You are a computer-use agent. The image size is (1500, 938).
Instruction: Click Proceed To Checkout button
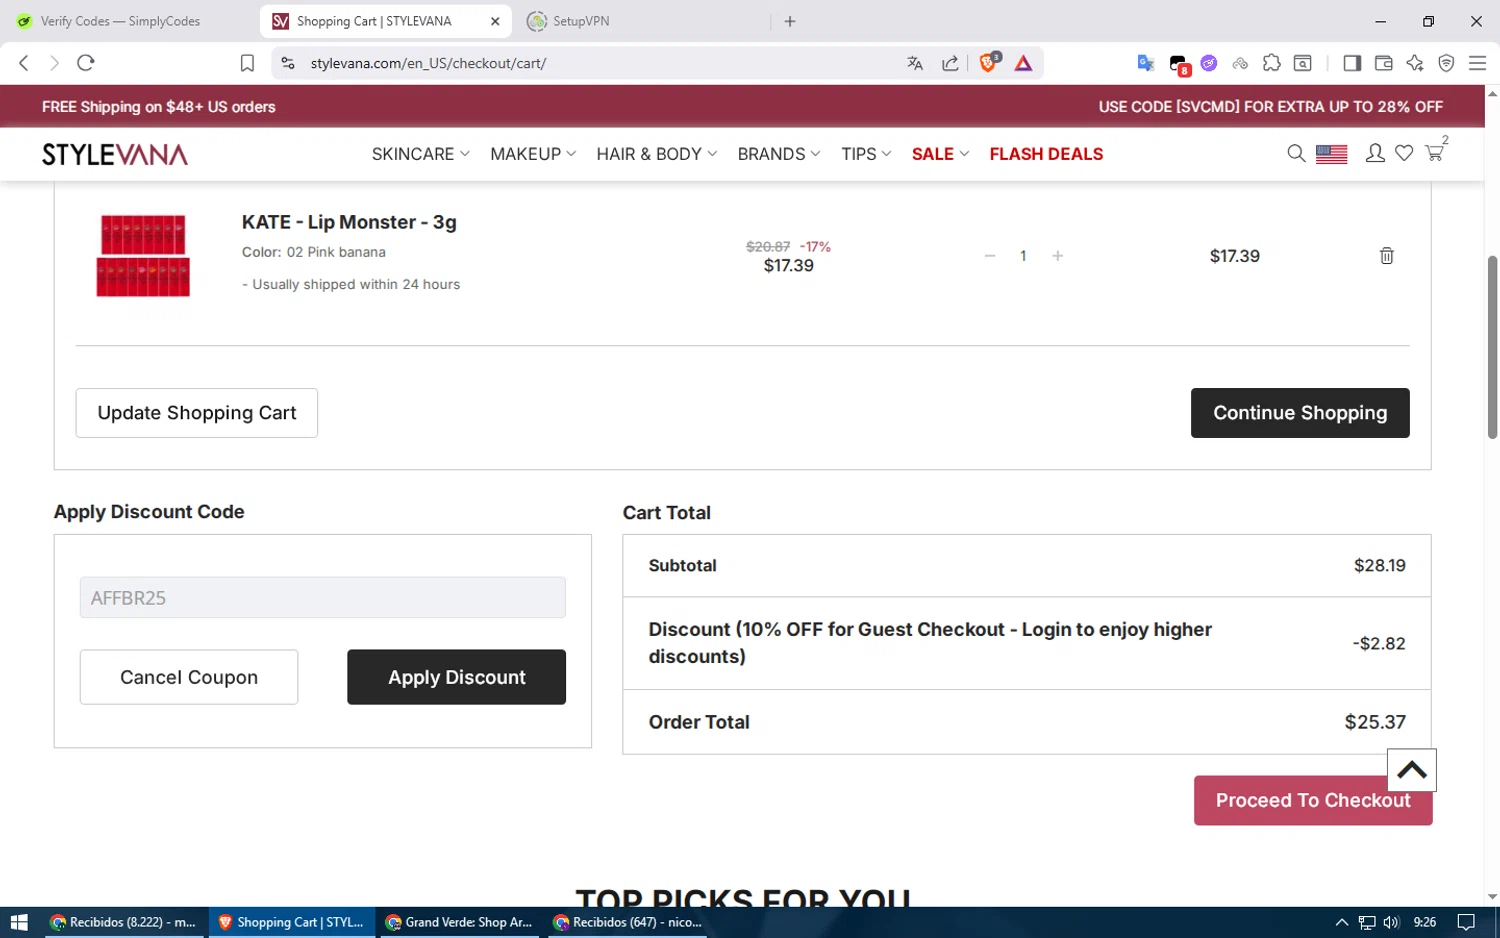(1313, 800)
